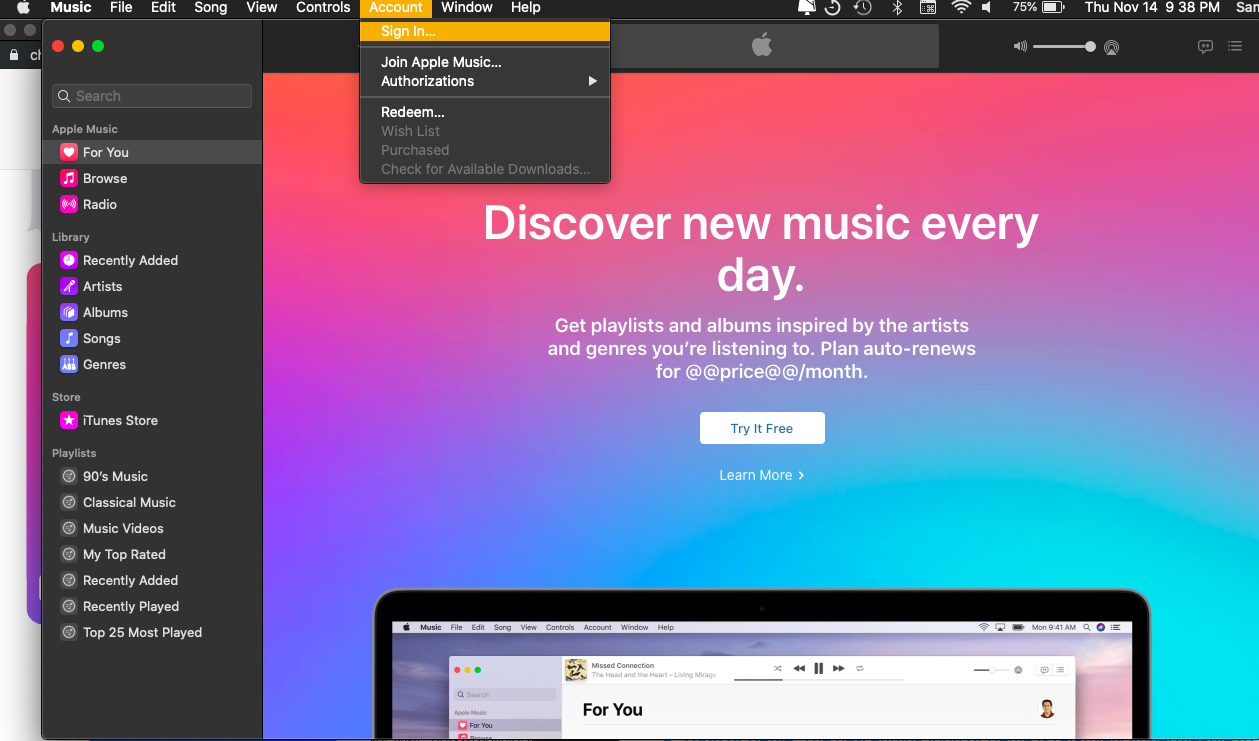Click the Songs note icon
Screen dimensions: 1259x741
pos(68,338)
